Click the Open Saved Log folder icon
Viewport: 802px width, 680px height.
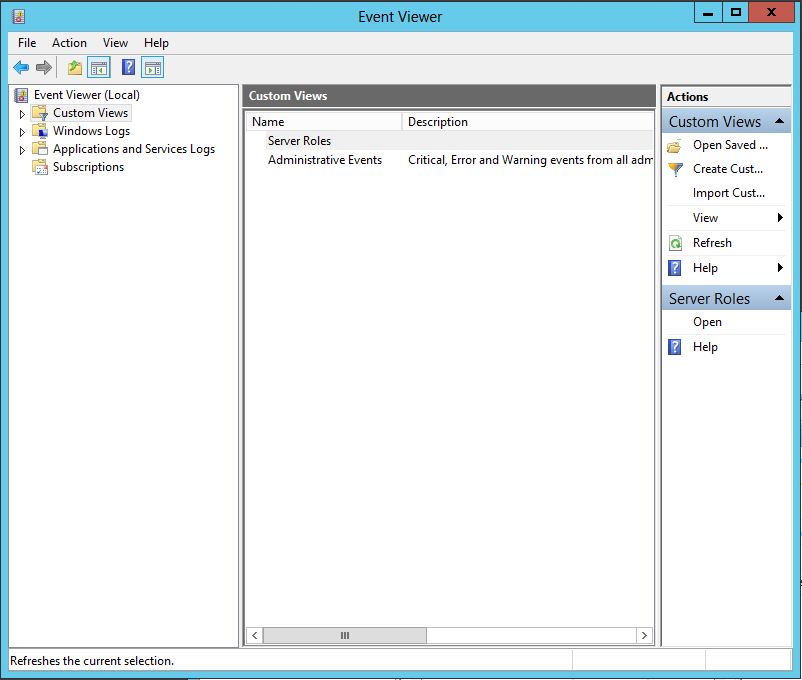coord(675,145)
